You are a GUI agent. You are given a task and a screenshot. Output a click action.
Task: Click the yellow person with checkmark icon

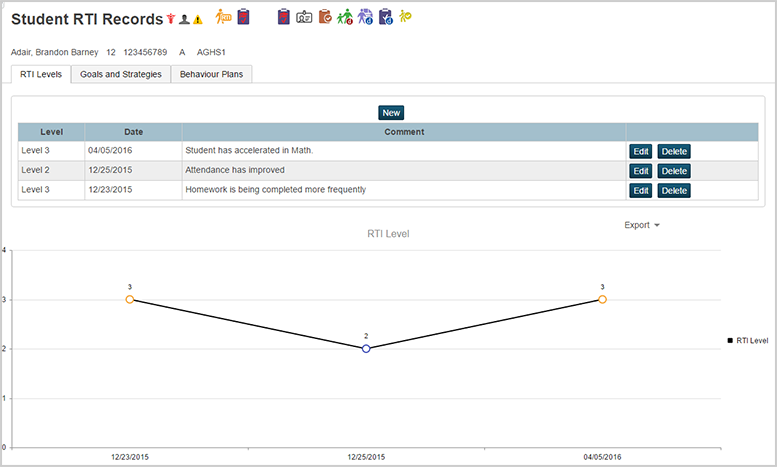[405, 16]
